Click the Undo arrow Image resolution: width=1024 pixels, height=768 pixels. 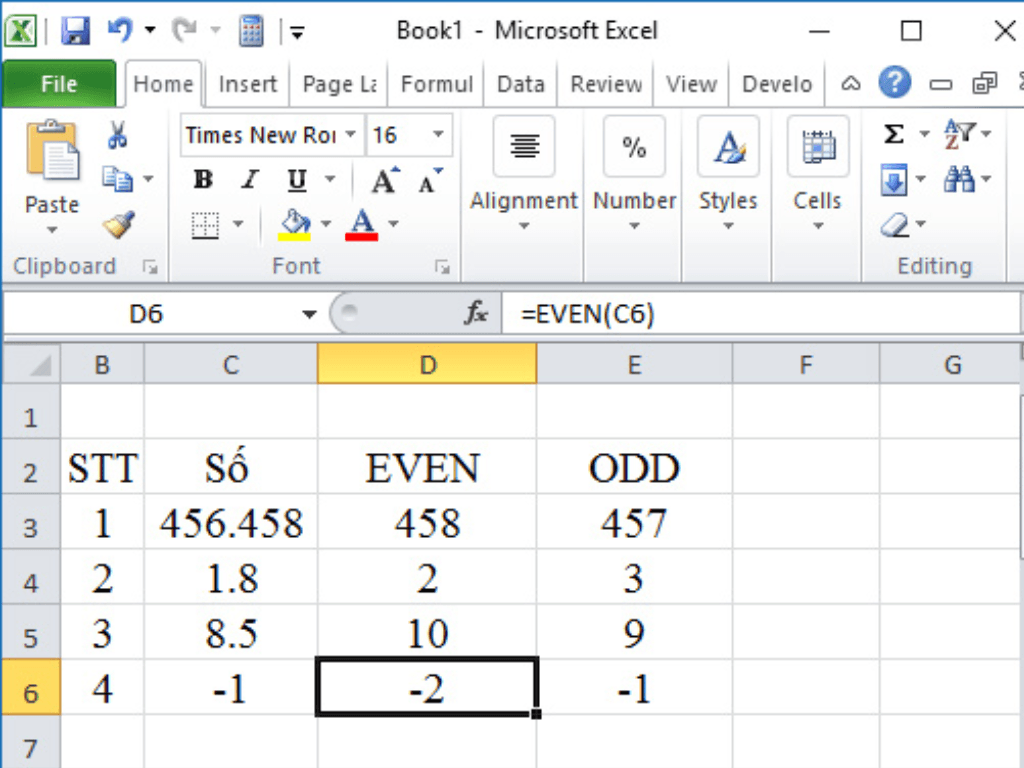(x=119, y=29)
